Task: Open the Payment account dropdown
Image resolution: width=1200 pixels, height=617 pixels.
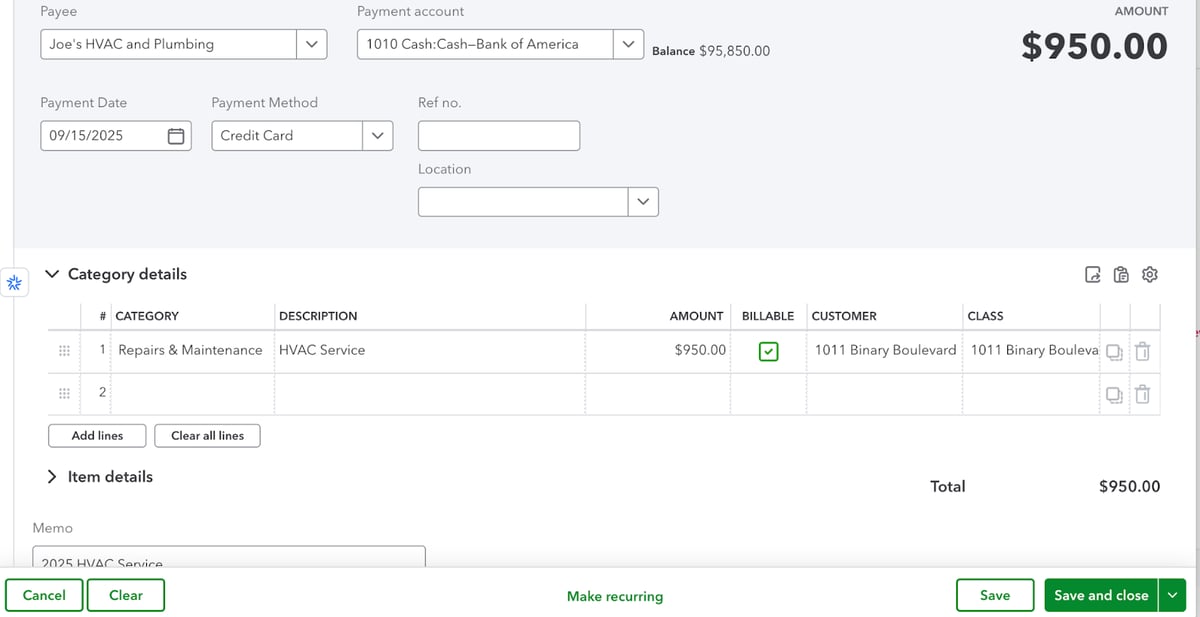Action: click(628, 44)
